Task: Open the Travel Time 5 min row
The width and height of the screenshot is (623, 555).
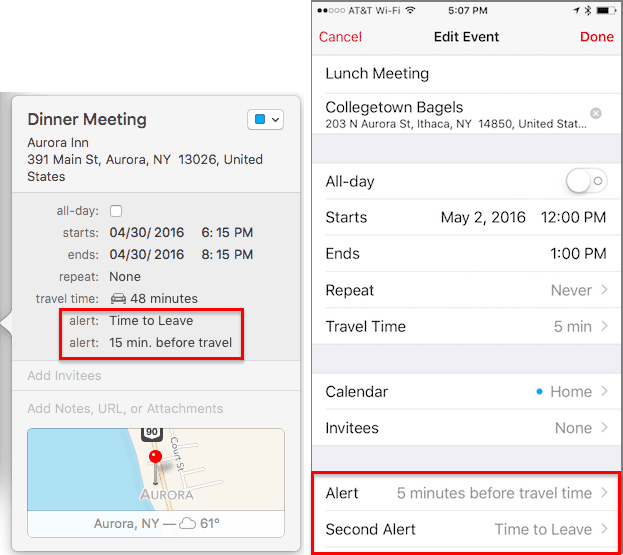Action: click(466, 326)
